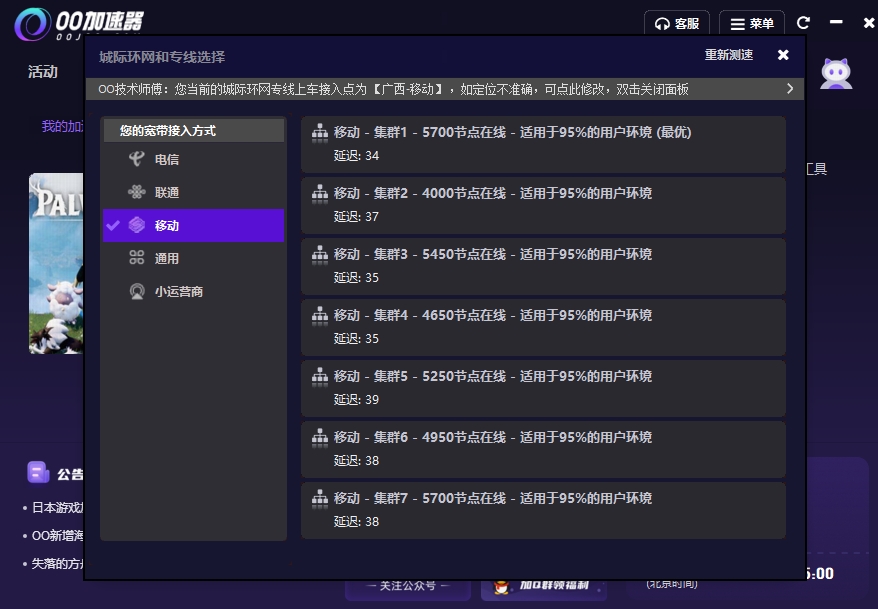Select 小运营商 broadband access type

194,292
